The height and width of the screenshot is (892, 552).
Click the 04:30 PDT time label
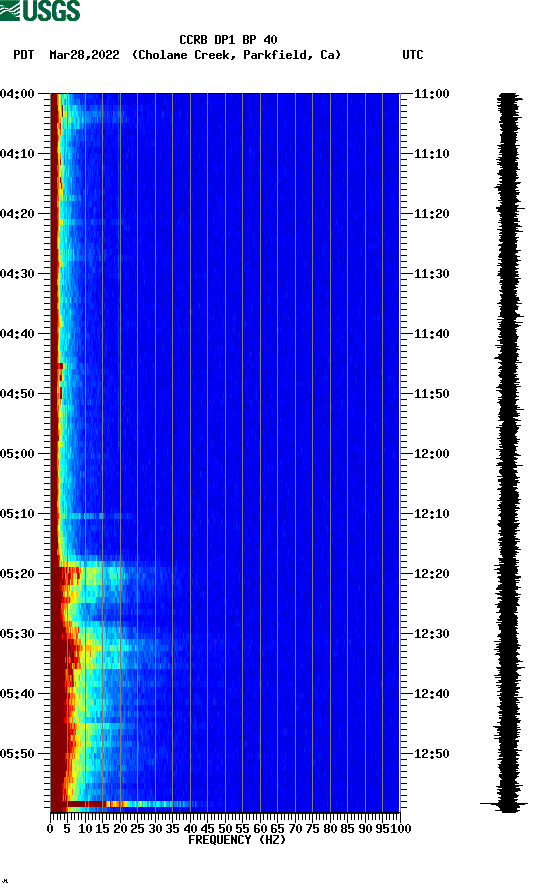[x=18, y=274]
